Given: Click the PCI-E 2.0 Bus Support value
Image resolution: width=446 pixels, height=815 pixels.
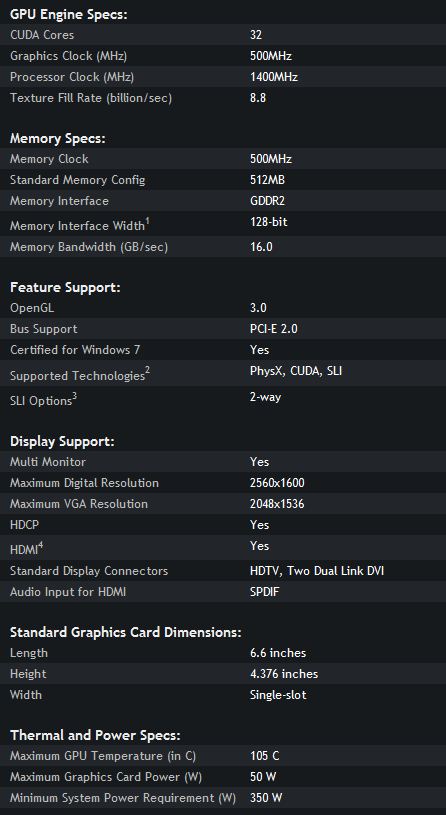Looking at the screenshot, I should tap(273, 329).
